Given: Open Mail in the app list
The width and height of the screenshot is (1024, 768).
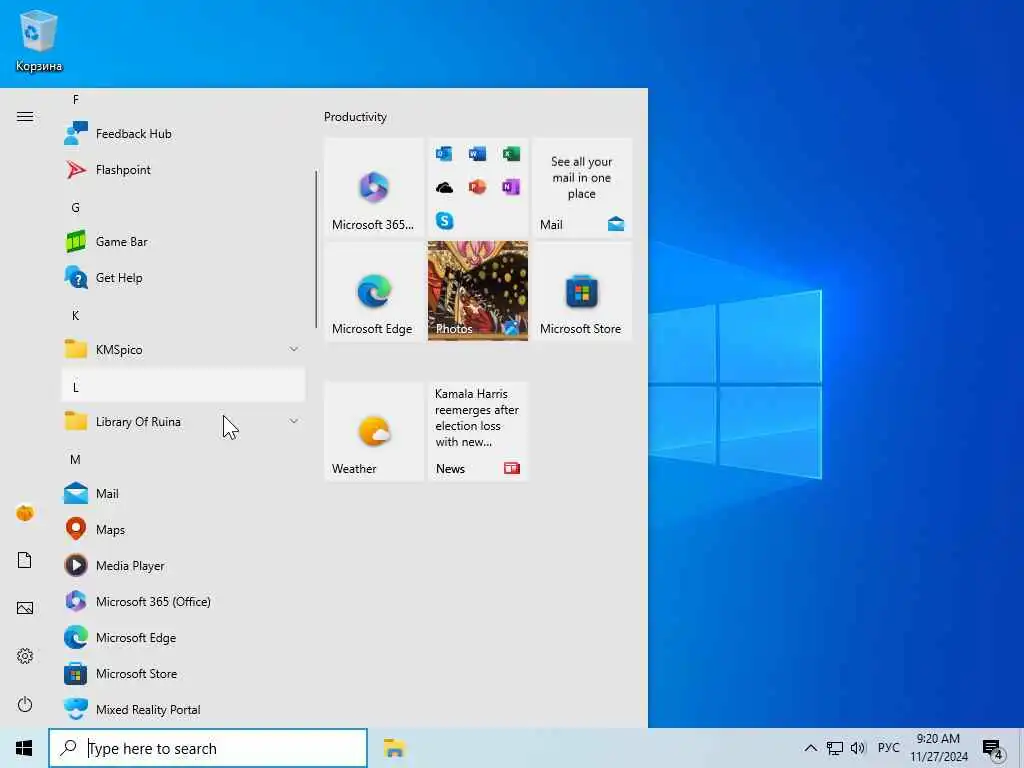Looking at the screenshot, I should click(x=183, y=494).
